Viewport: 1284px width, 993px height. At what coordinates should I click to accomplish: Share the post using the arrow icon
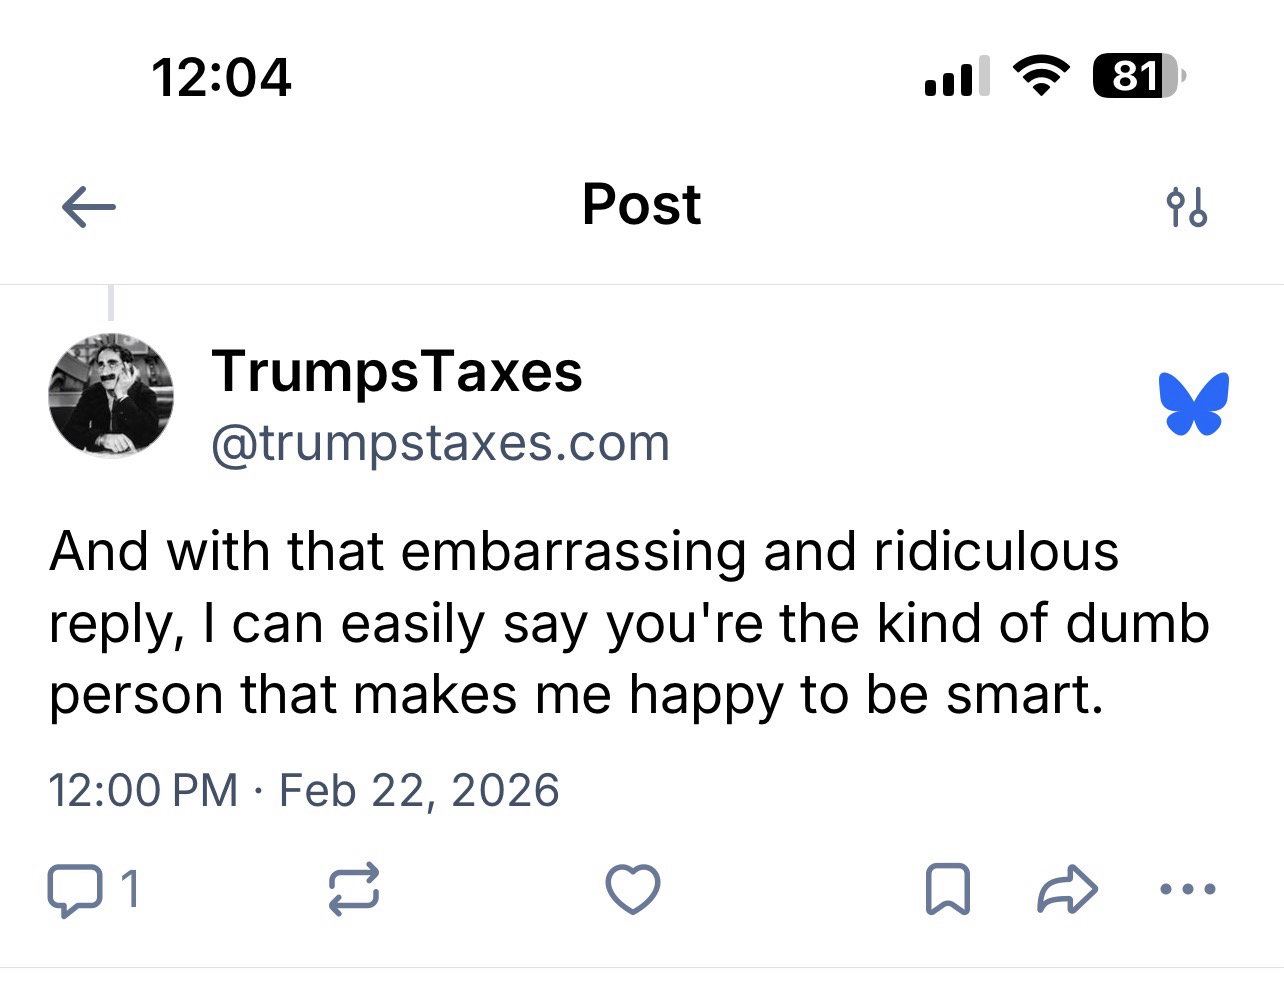(x=1067, y=889)
